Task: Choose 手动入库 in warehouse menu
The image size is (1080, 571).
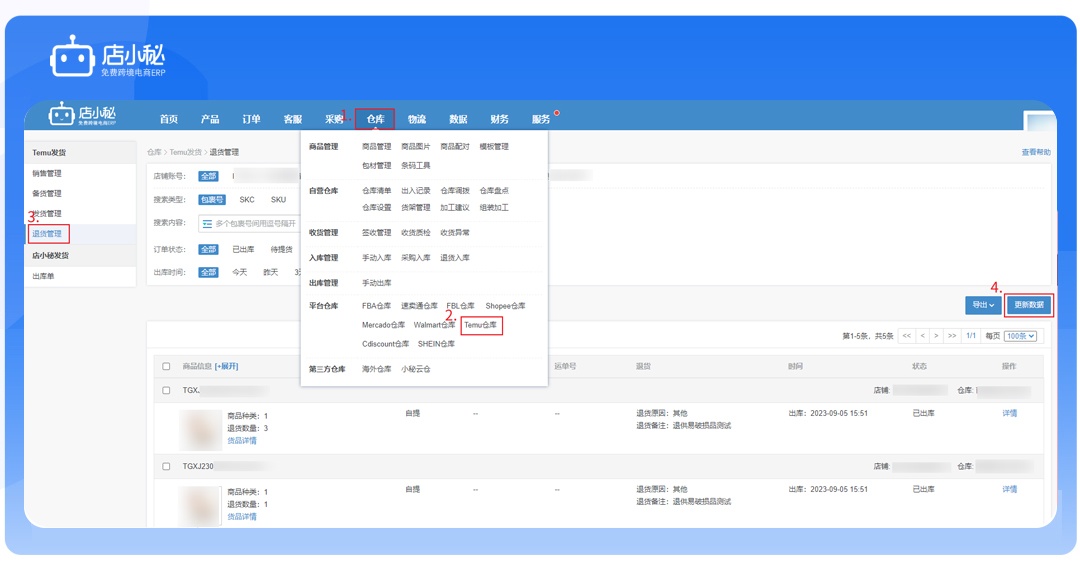Action: click(x=376, y=258)
